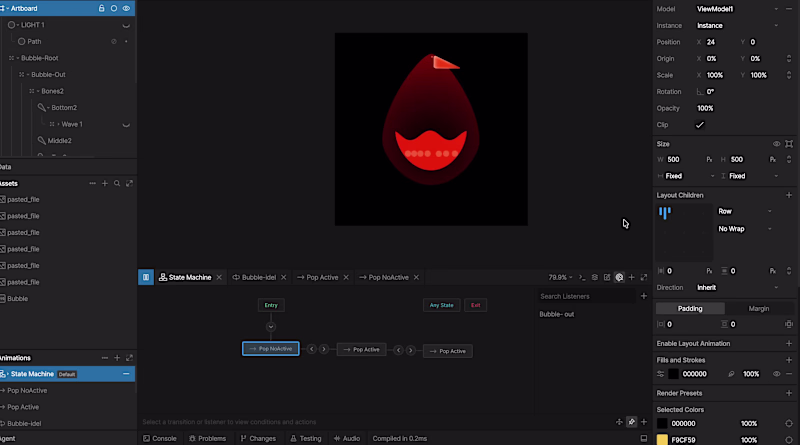Viewport: 800px width, 445px height.
Task: Add a Render Preset with plus icon
Action: click(x=789, y=393)
